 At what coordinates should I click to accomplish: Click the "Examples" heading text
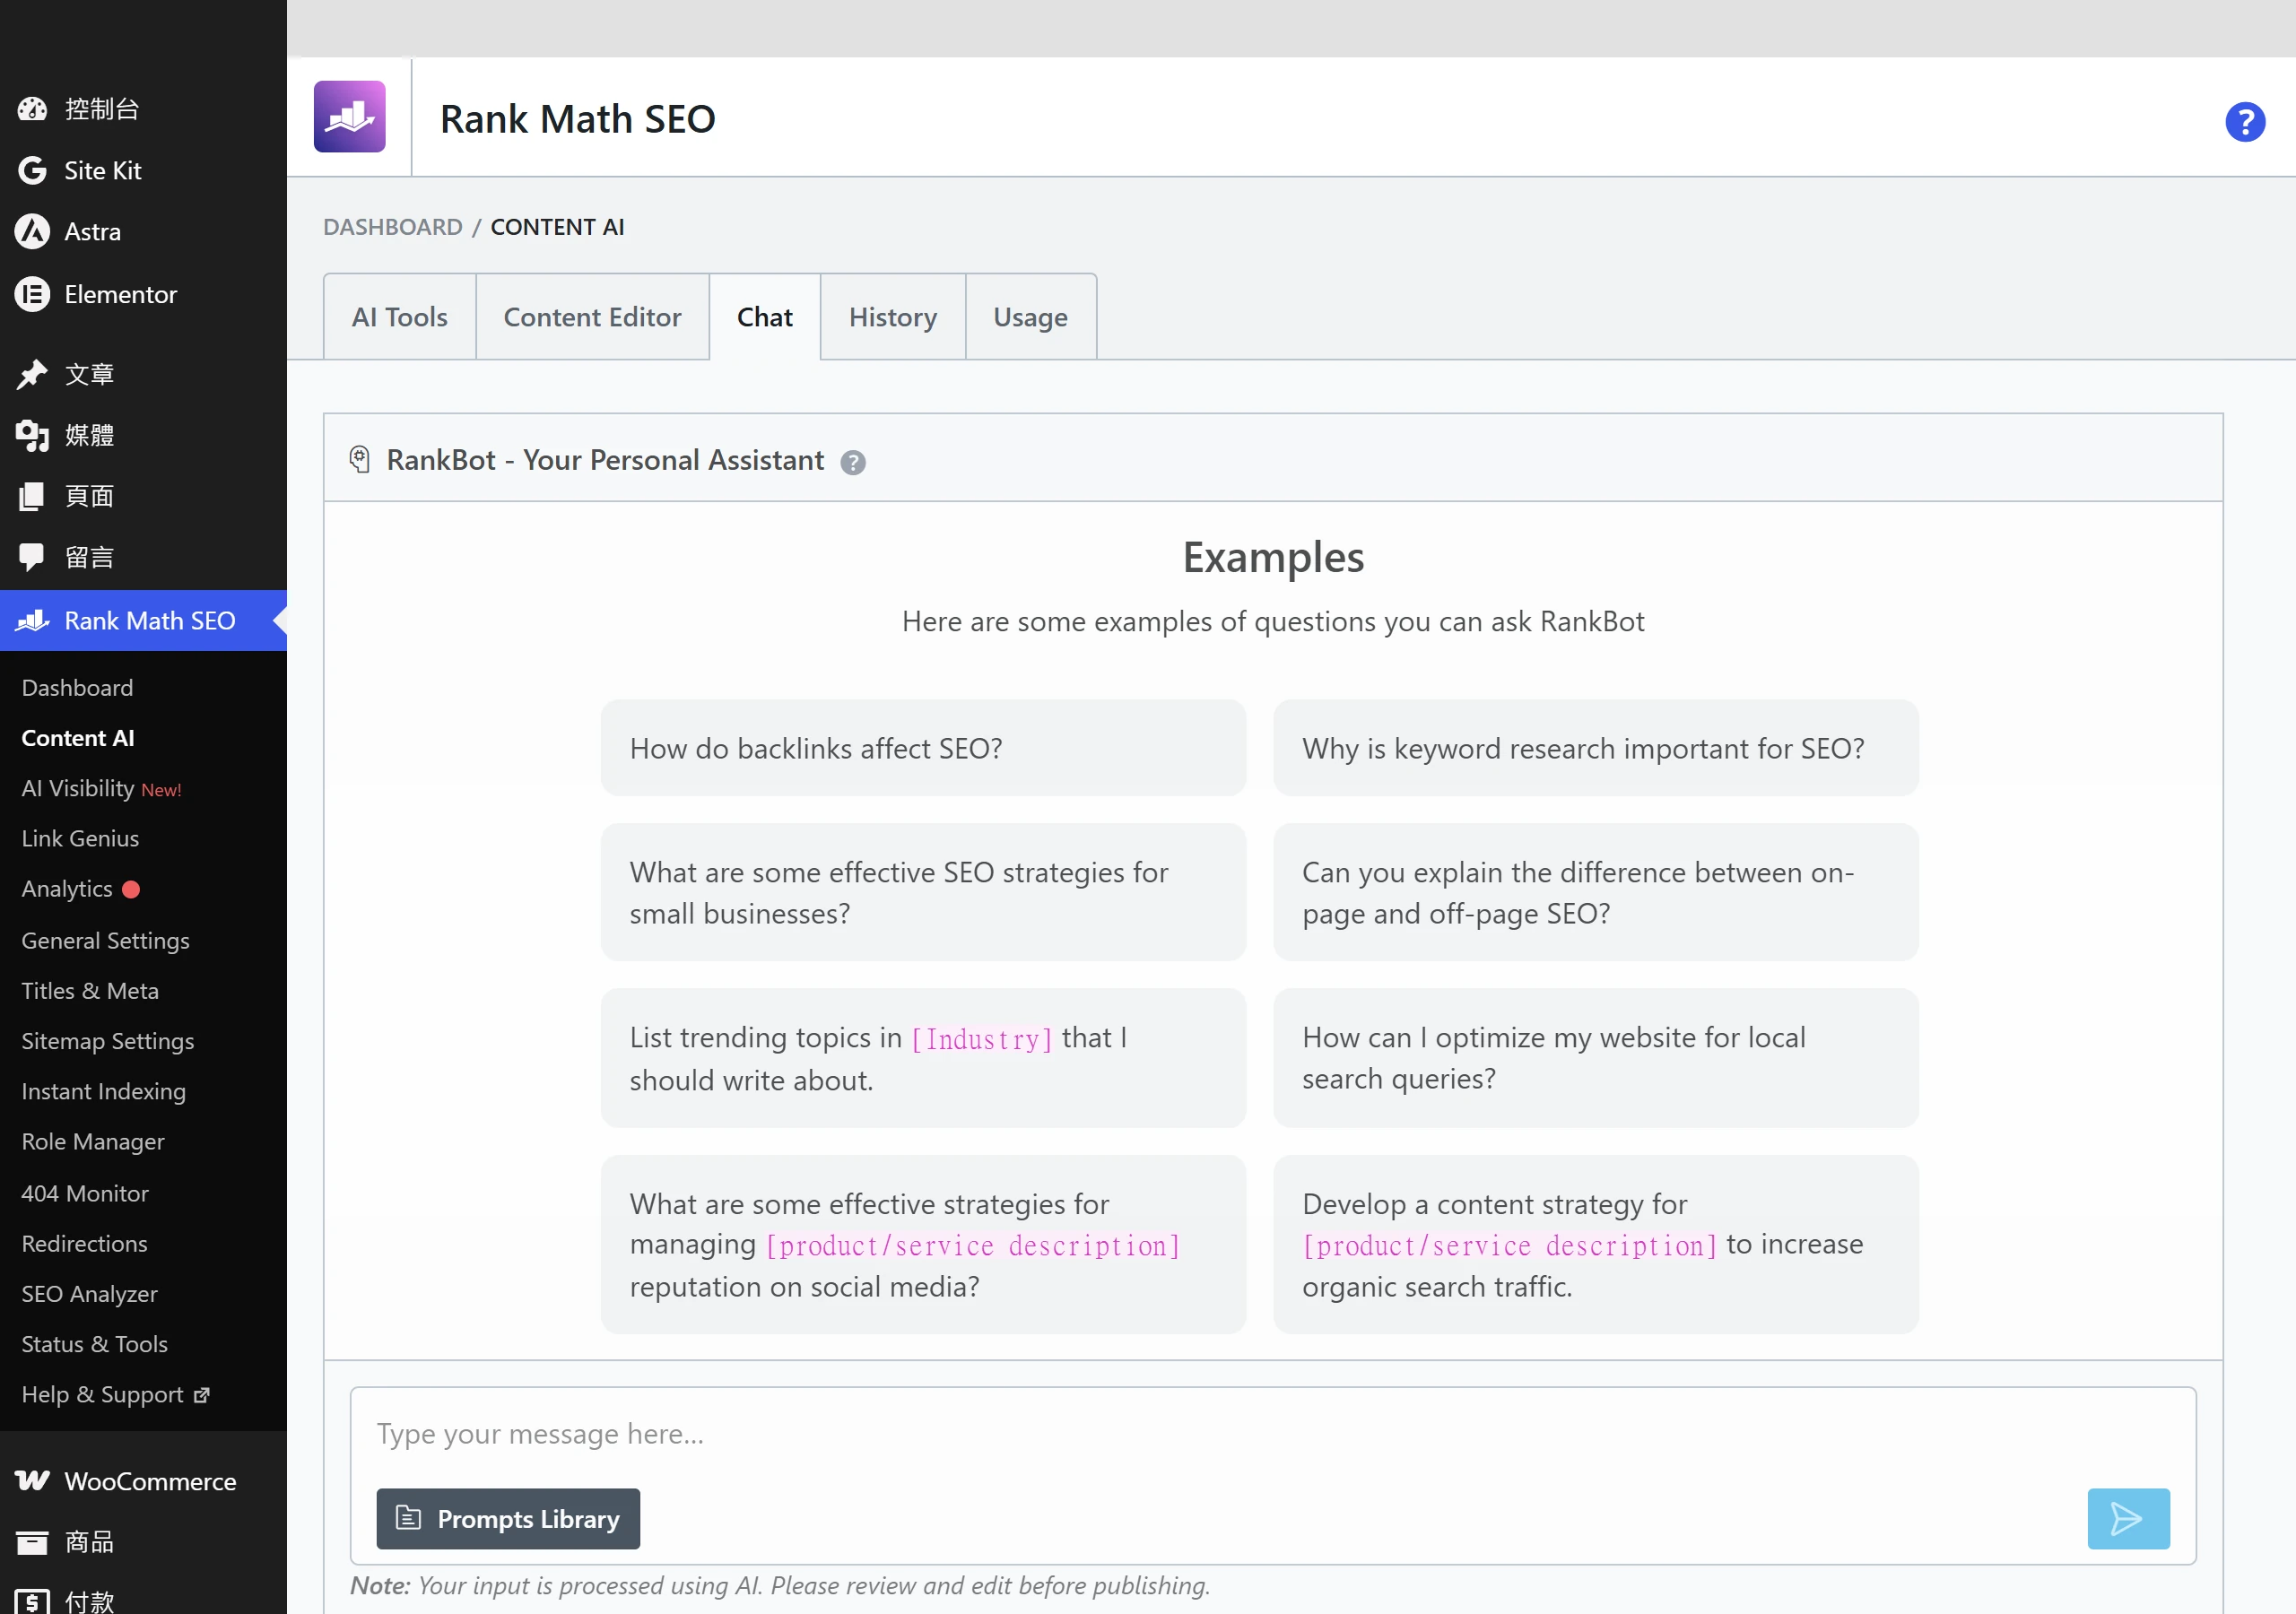[1273, 557]
